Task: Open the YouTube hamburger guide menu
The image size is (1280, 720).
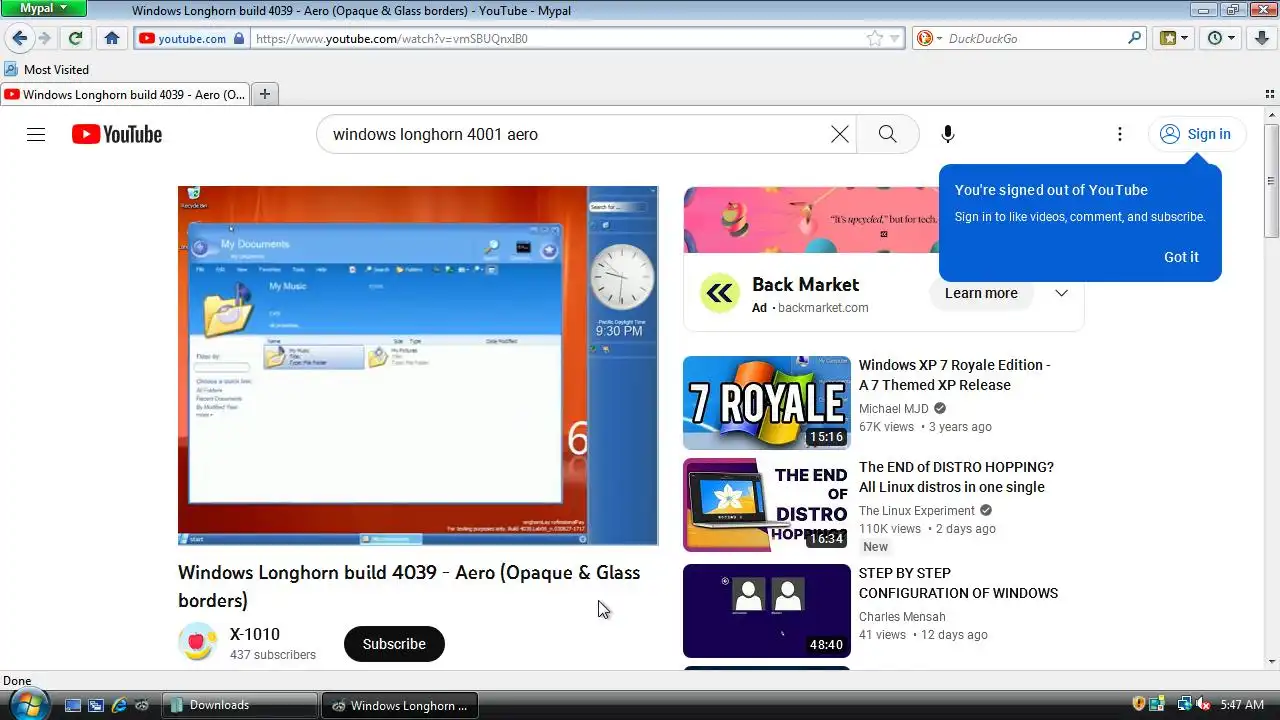Action: (36, 134)
